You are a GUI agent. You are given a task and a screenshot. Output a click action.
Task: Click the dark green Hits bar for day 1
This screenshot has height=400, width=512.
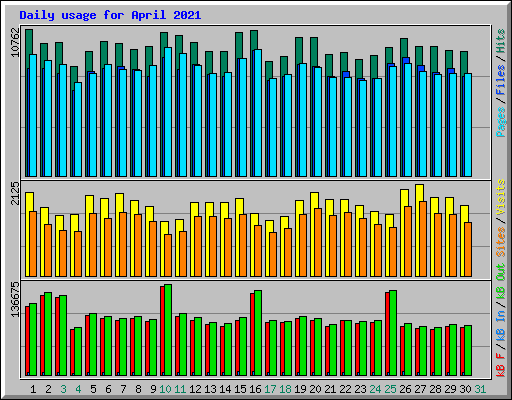(x=29, y=42)
